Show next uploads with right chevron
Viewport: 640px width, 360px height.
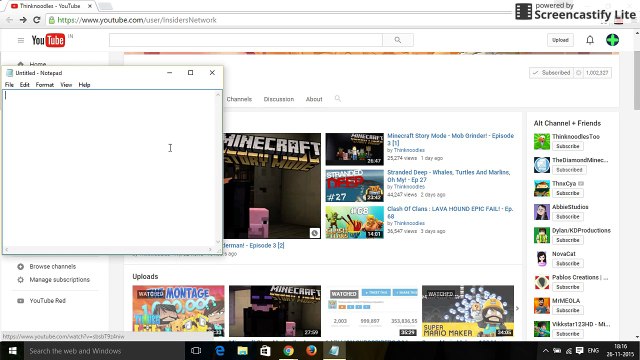[517, 309]
